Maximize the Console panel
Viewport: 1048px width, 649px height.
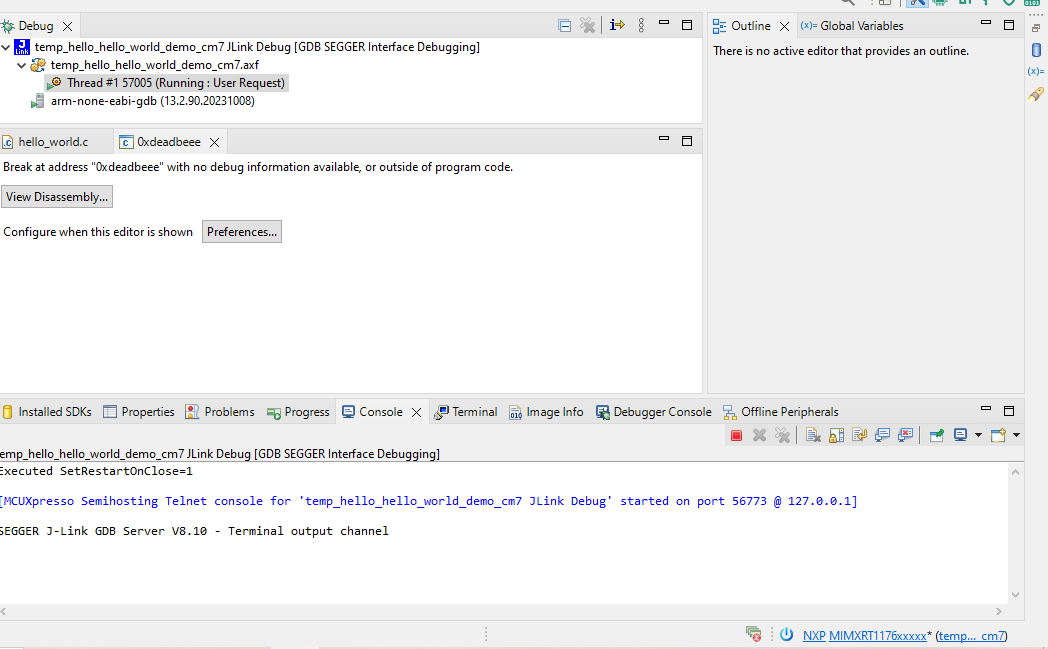(1009, 410)
